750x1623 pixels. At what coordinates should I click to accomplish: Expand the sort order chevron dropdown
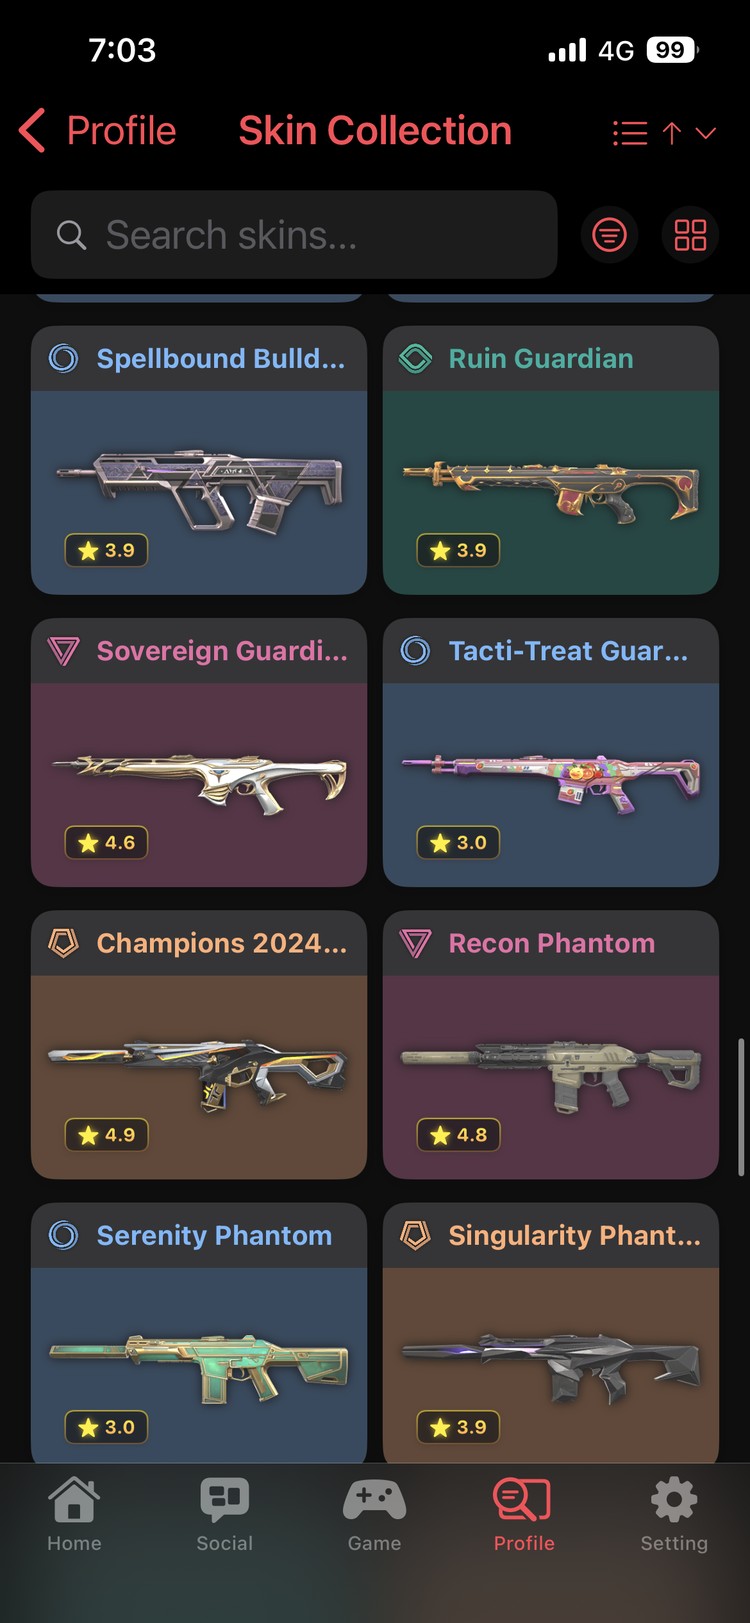coord(706,133)
